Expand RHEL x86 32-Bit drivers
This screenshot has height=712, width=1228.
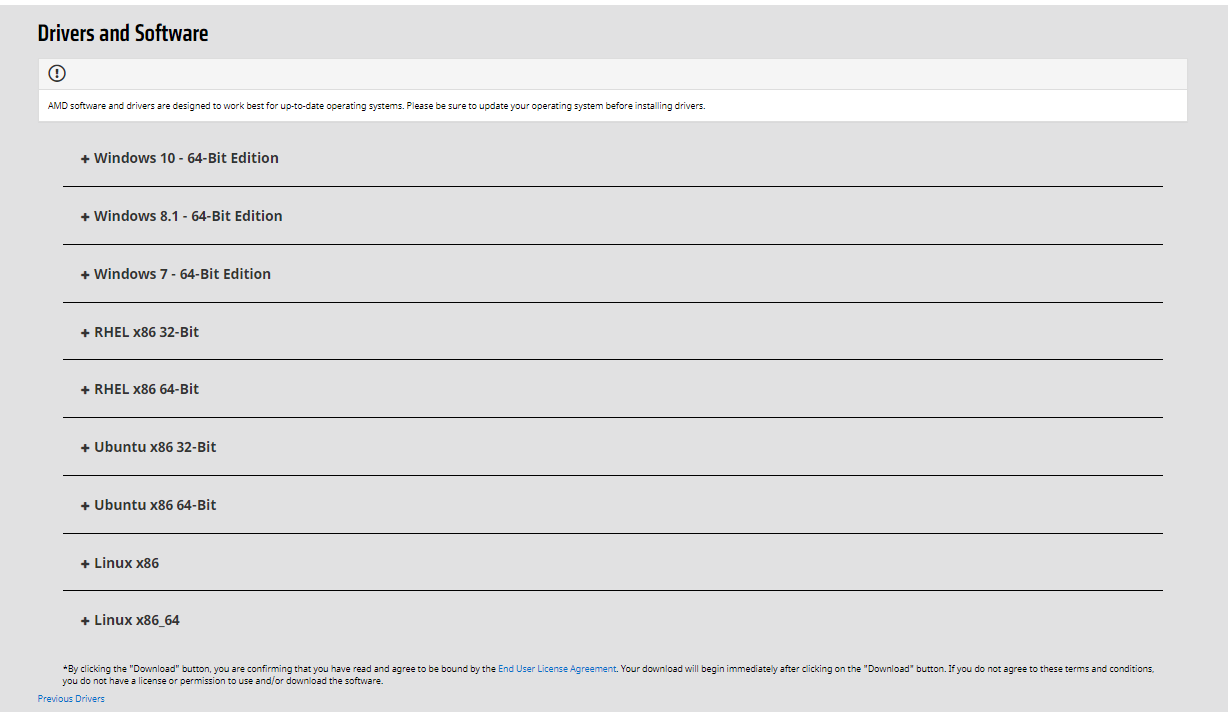(x=140, y=332)
